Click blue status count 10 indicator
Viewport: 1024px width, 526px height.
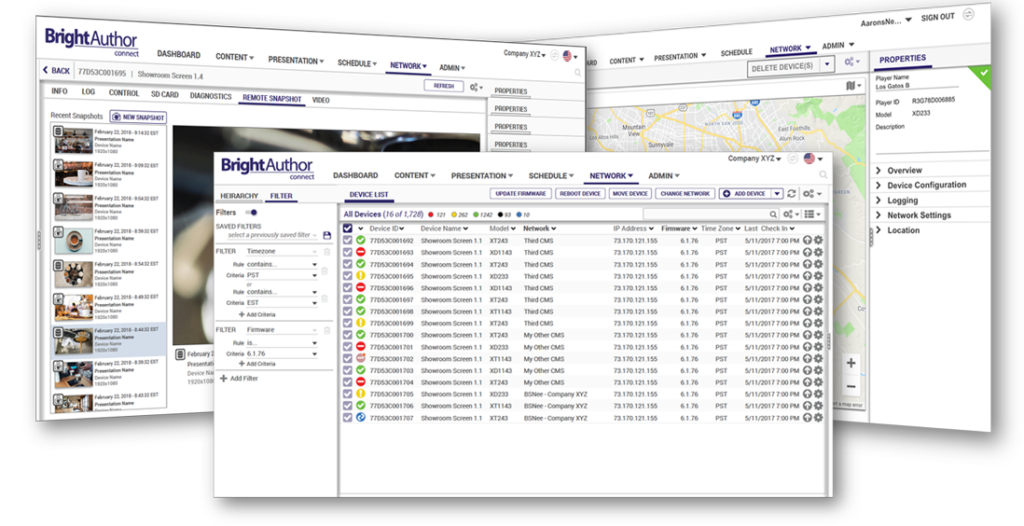tap(522, 214)
